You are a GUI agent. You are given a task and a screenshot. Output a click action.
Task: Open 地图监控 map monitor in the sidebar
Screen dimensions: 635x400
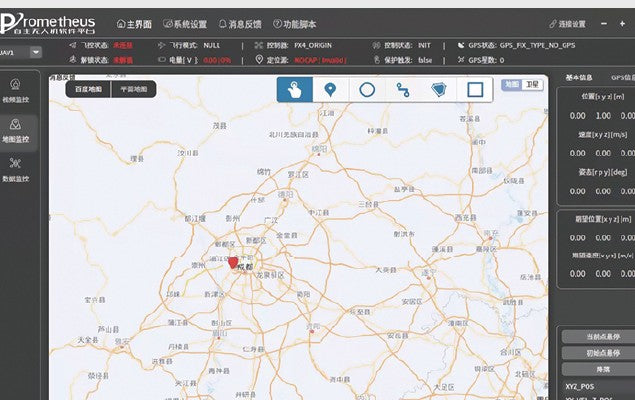coord(15,131)
